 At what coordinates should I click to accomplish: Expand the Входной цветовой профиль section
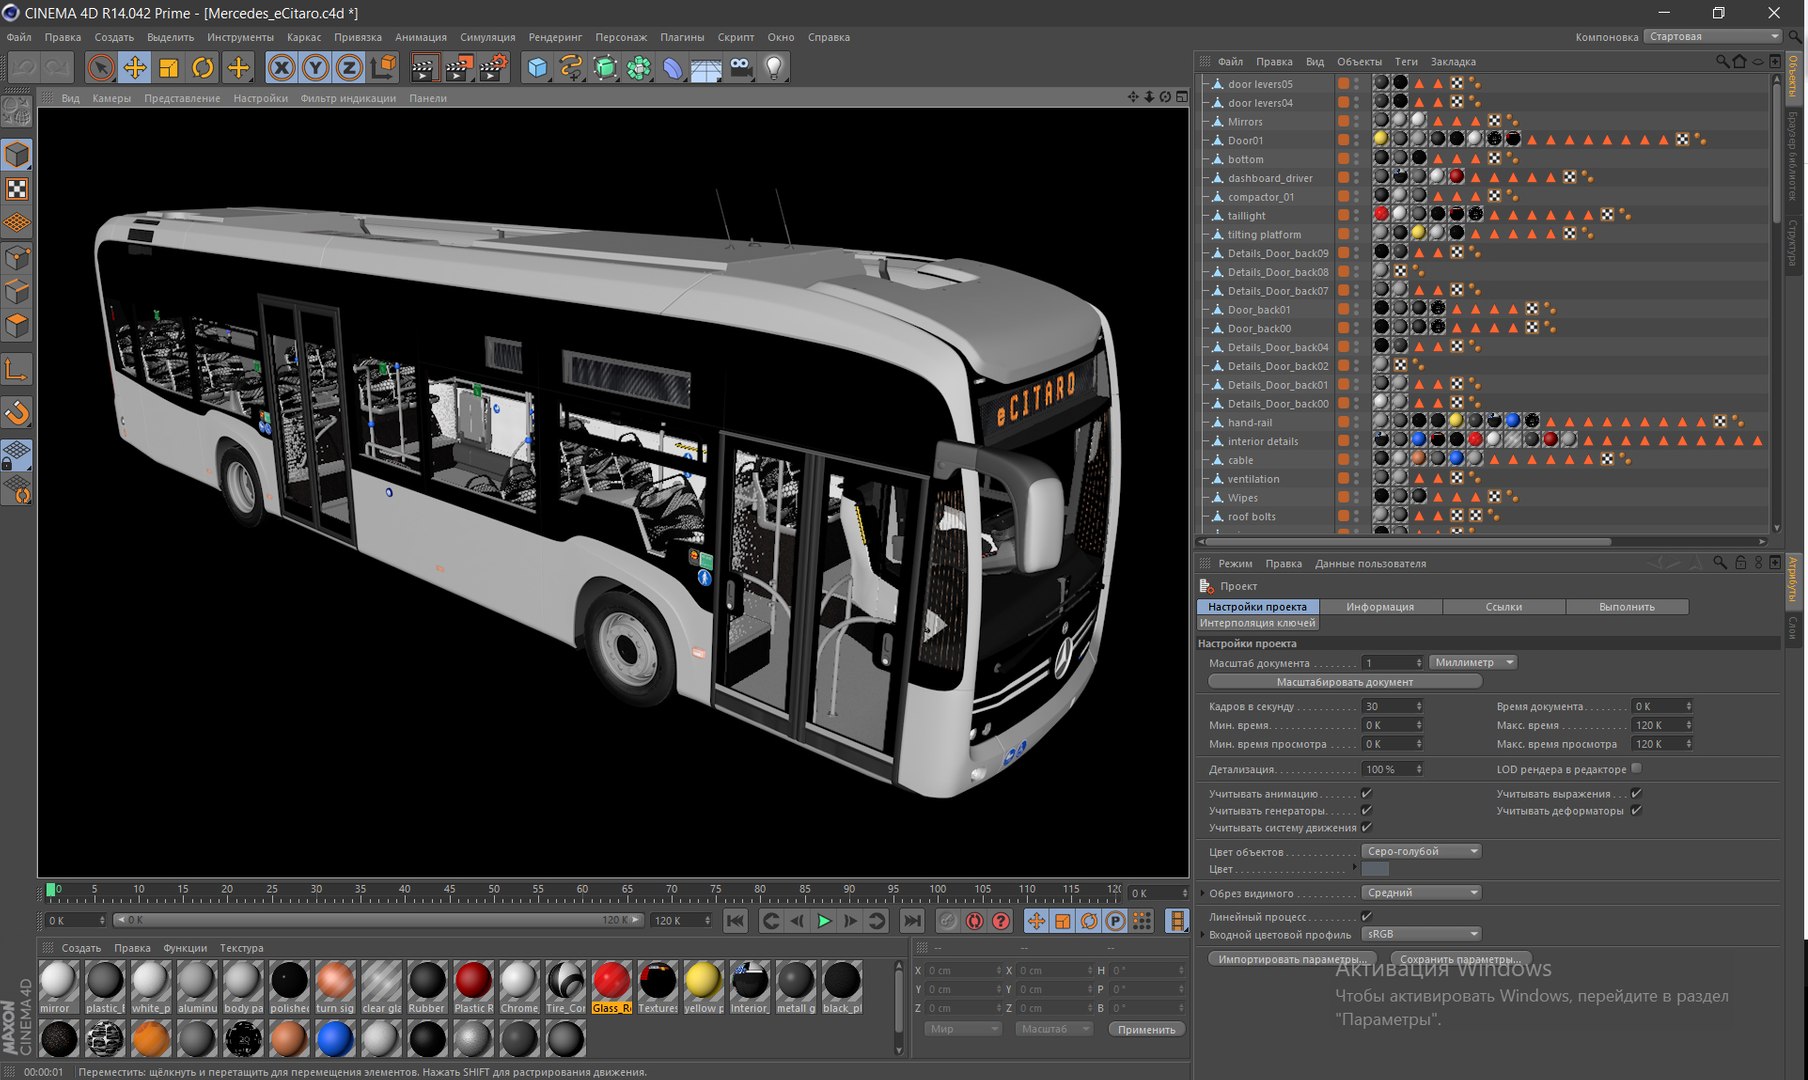(x=1202, y=934)
